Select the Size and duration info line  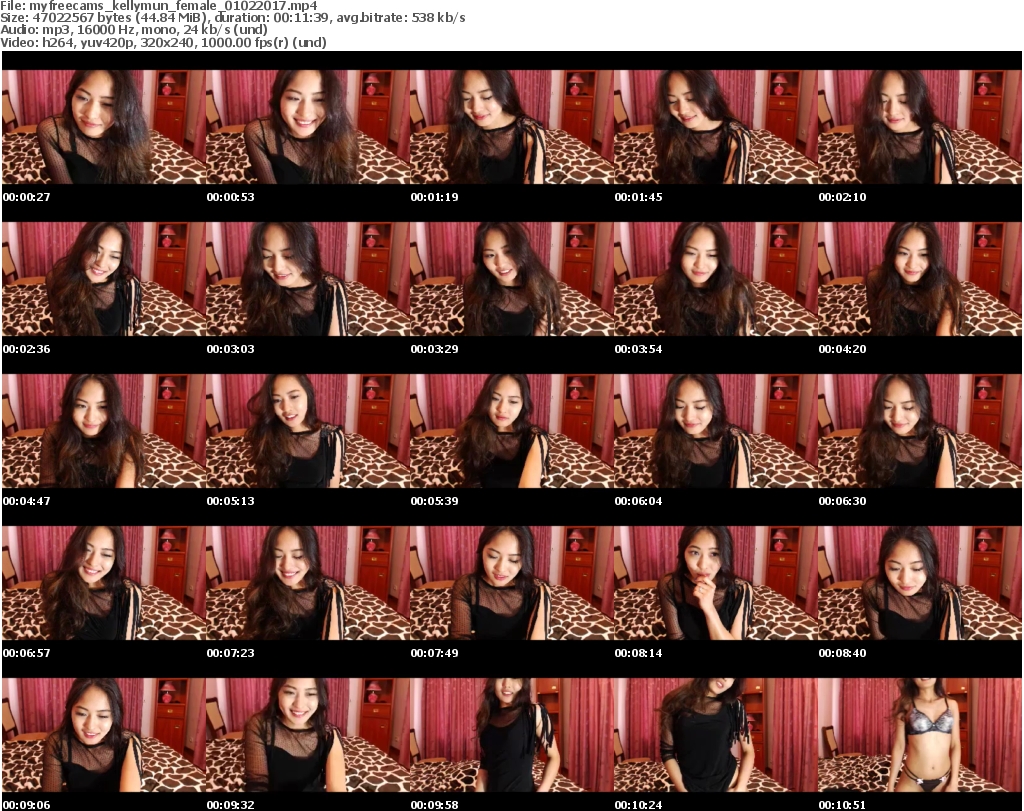(232, 18)
